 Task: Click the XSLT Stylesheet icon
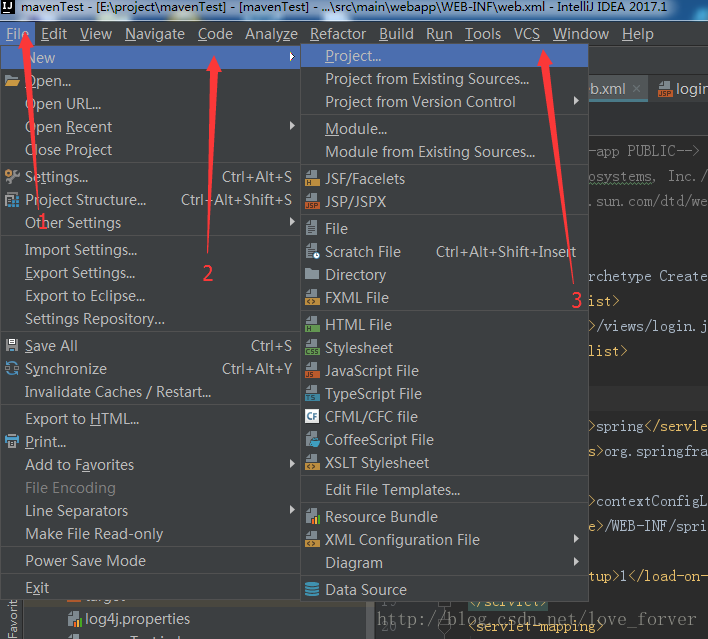click(312, 462)
